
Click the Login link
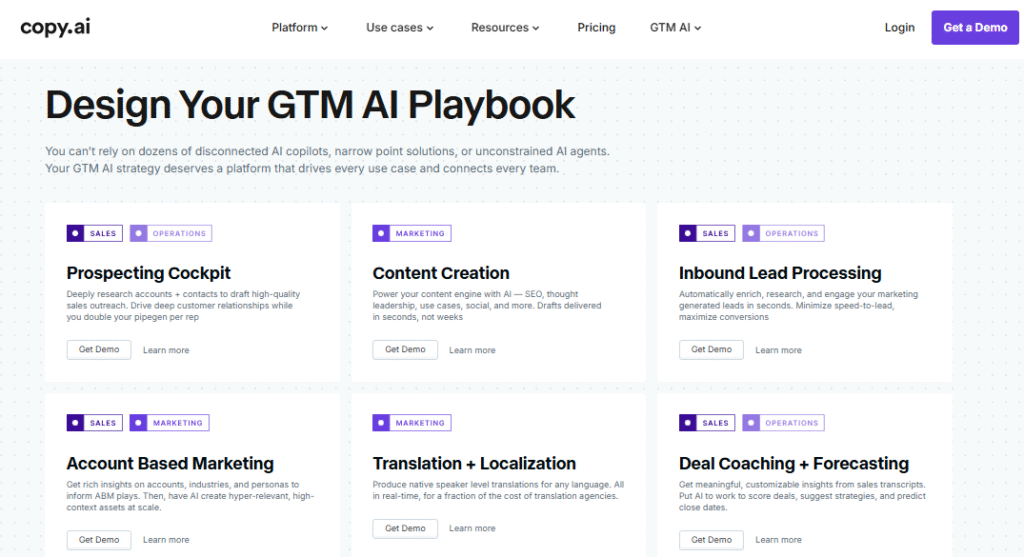pyautogui.click(x=899, y=27)
